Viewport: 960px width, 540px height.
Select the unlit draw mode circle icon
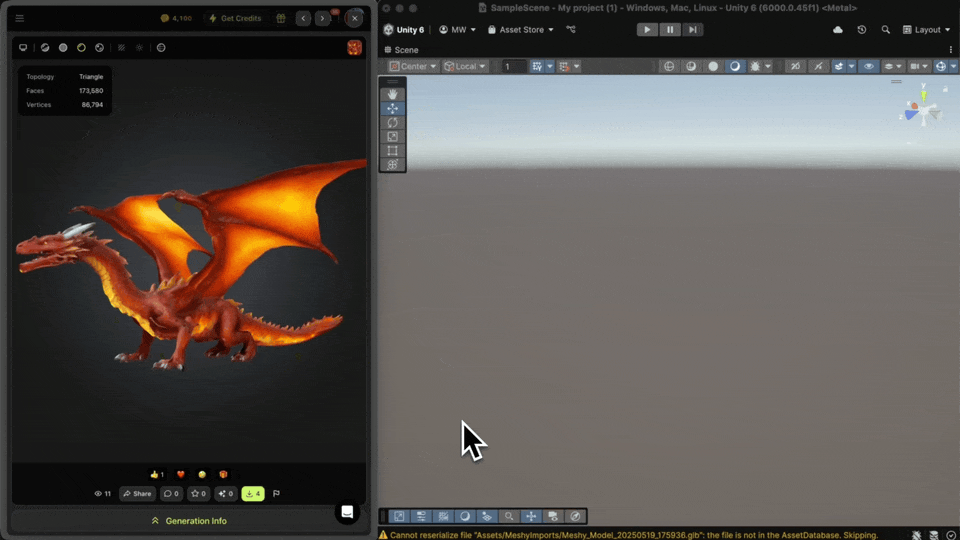pyautogui.click(x=713, y=66)
